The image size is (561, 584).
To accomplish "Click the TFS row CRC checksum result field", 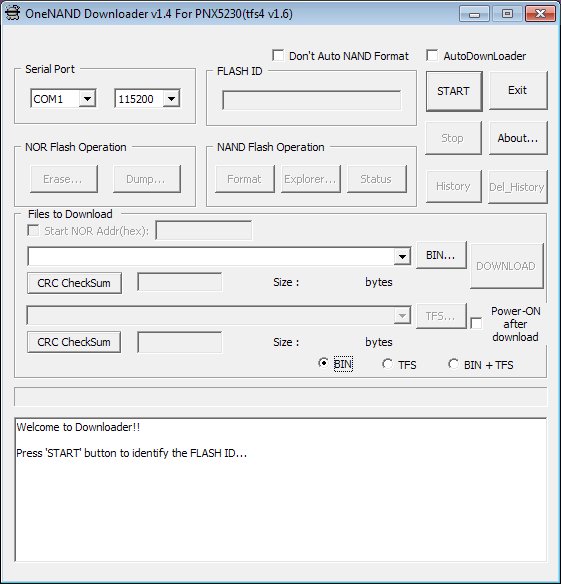I will [180, 342].
